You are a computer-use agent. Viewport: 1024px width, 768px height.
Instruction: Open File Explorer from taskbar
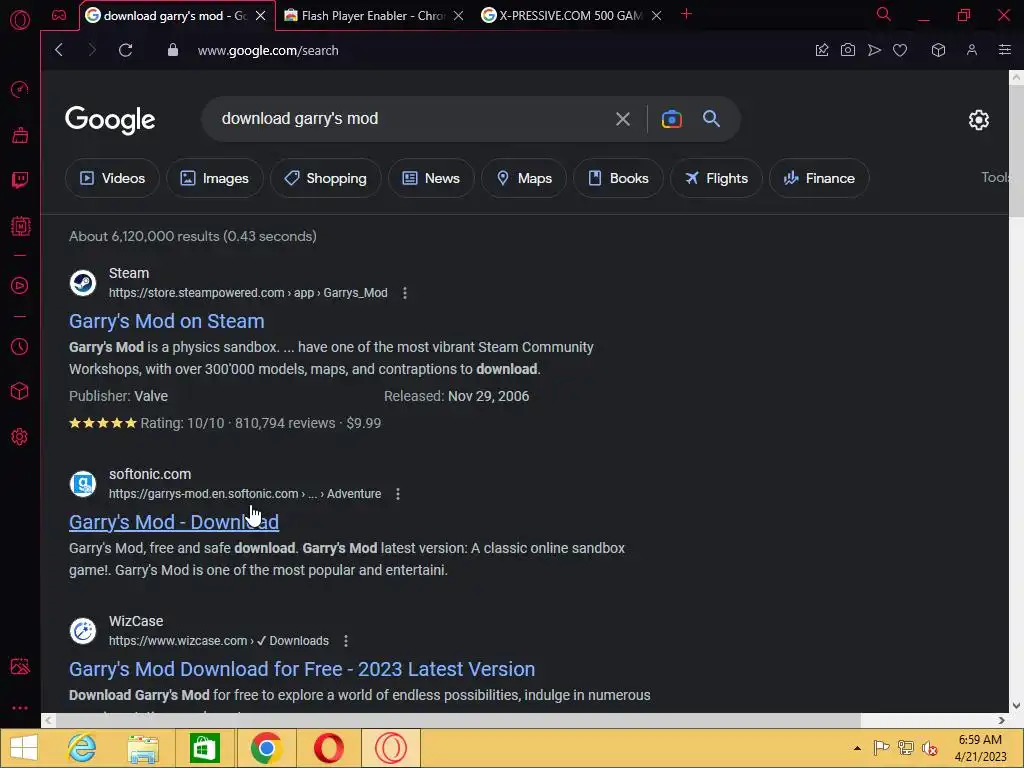tap(143, 748)
